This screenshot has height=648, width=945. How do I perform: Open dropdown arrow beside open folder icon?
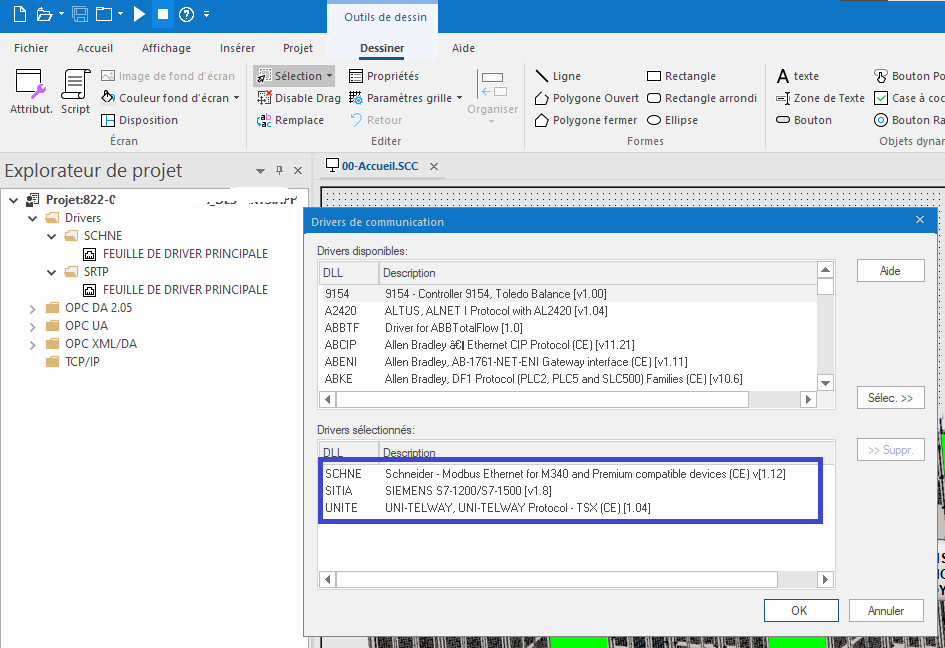click(61, 14)
